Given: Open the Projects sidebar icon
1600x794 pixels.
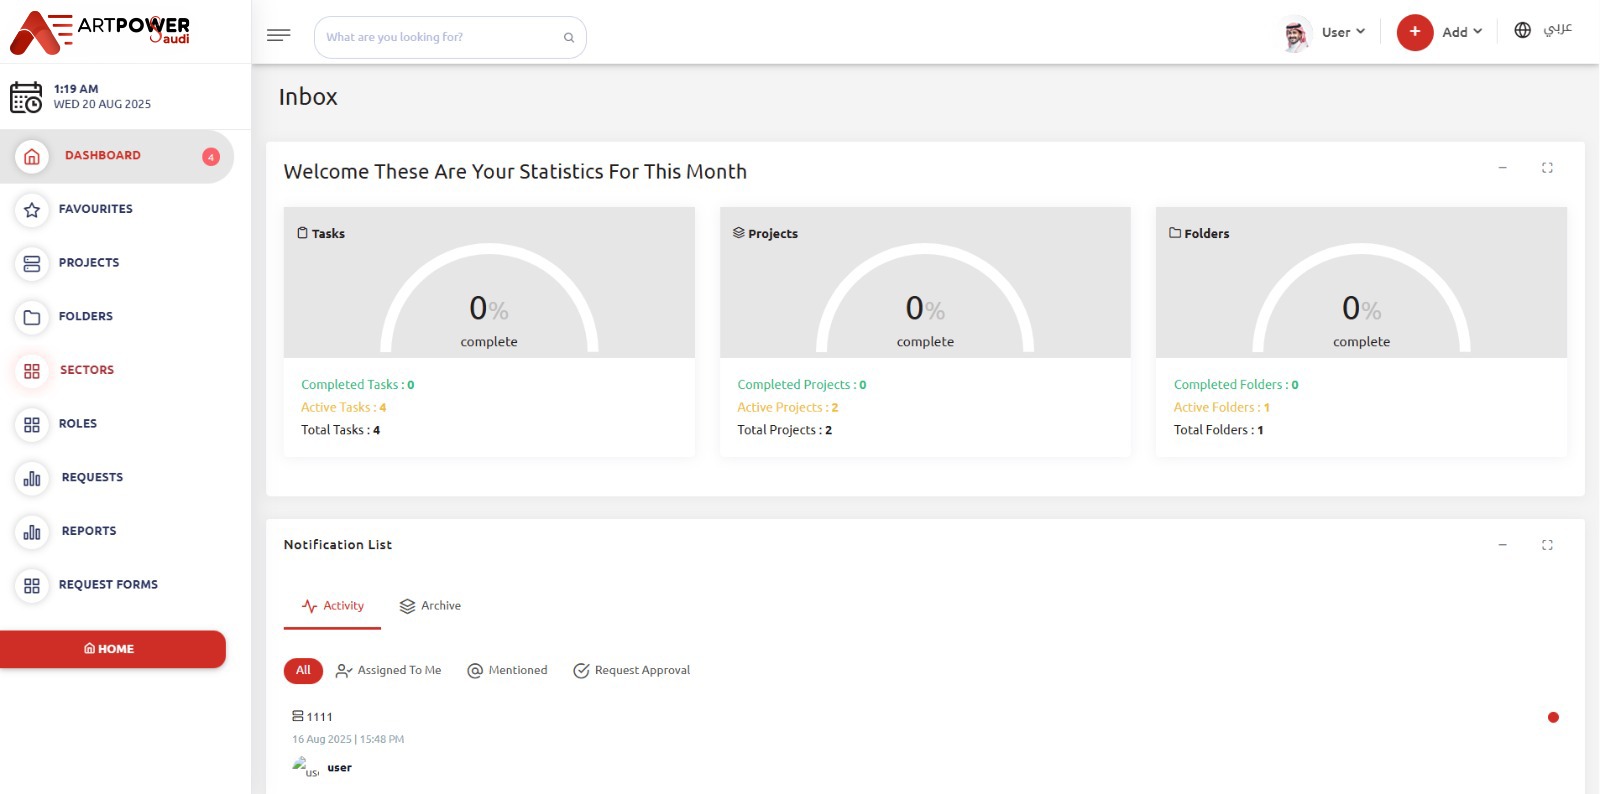Looking at the screenshot, I should [32, 263].
